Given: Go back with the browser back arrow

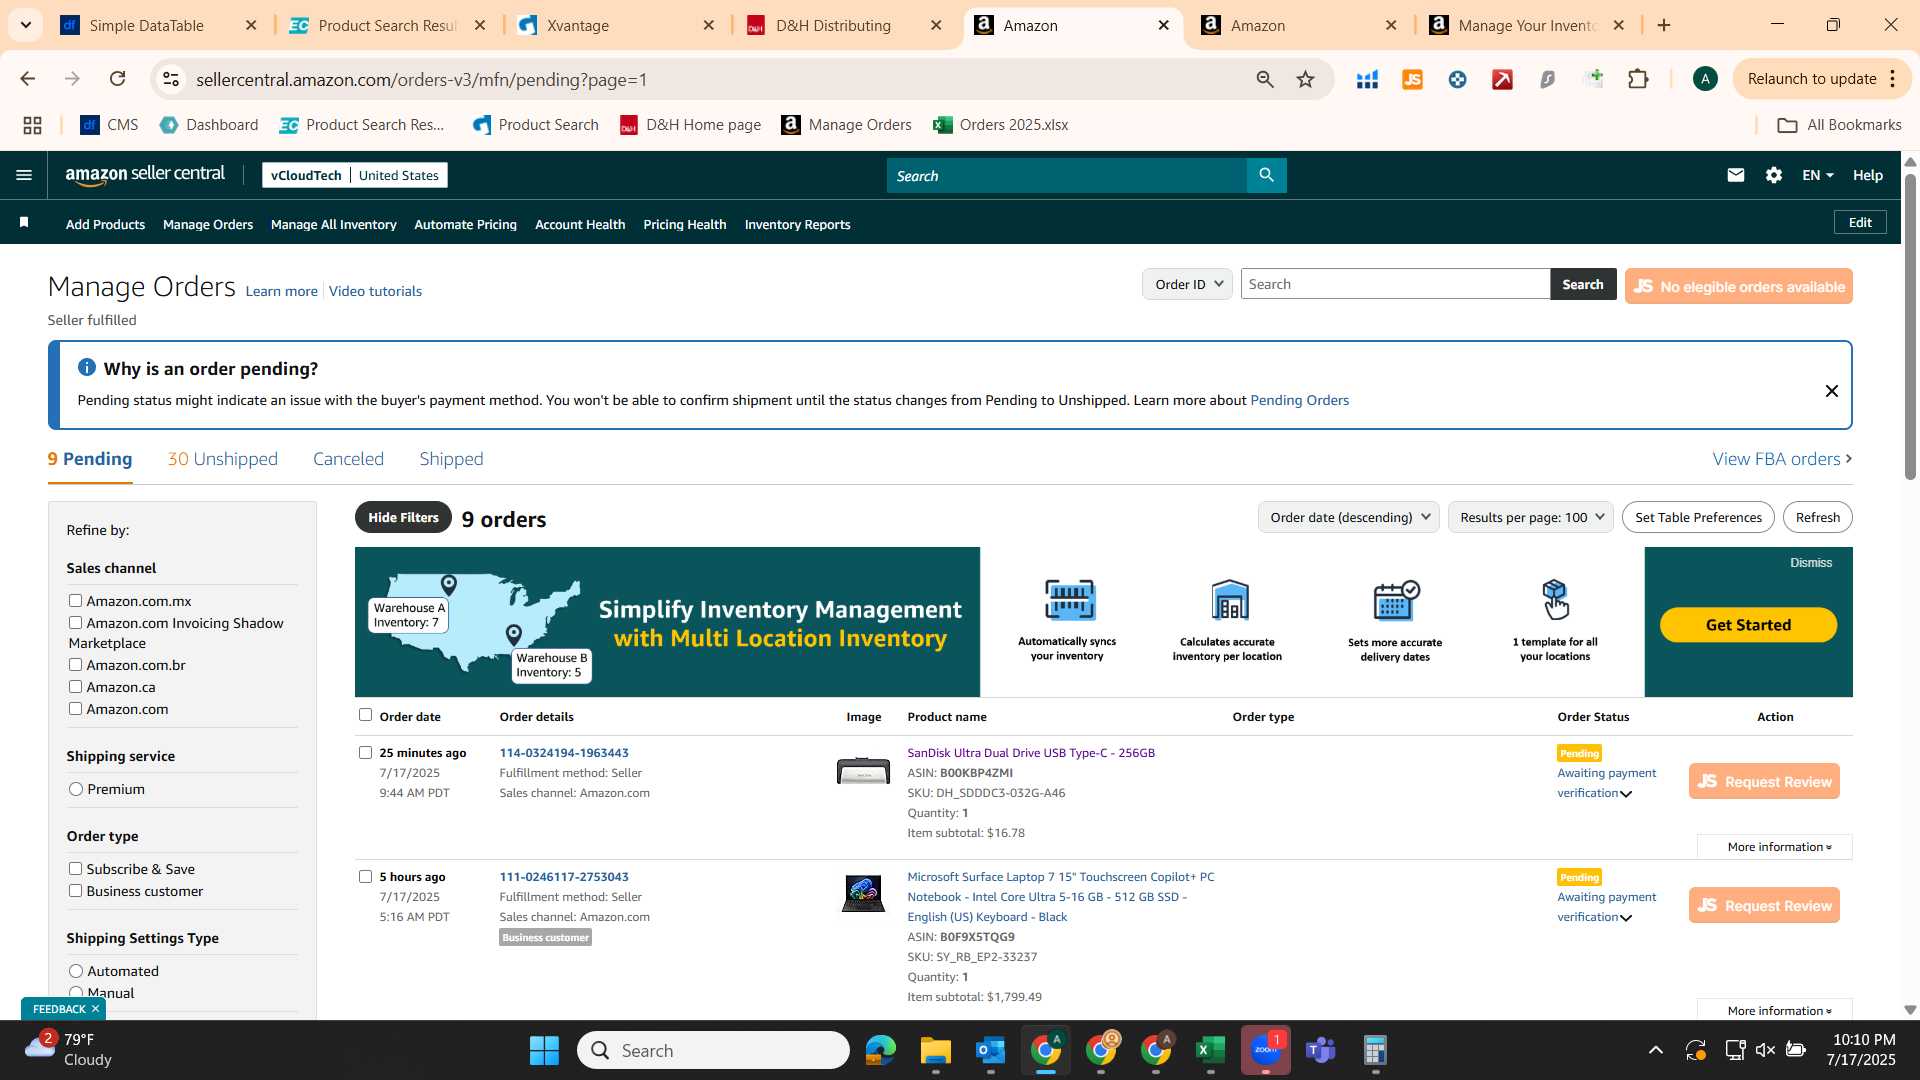Looking at the screenshot, I should tap(27, 79).
